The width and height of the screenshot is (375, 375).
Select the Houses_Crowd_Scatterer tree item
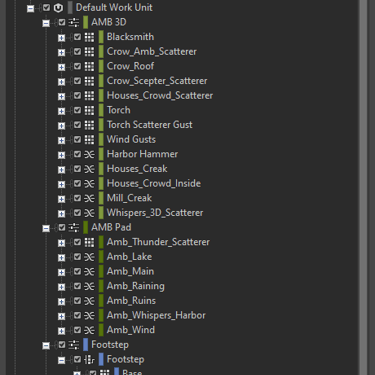pyautogui.click(x=160, y=96)
